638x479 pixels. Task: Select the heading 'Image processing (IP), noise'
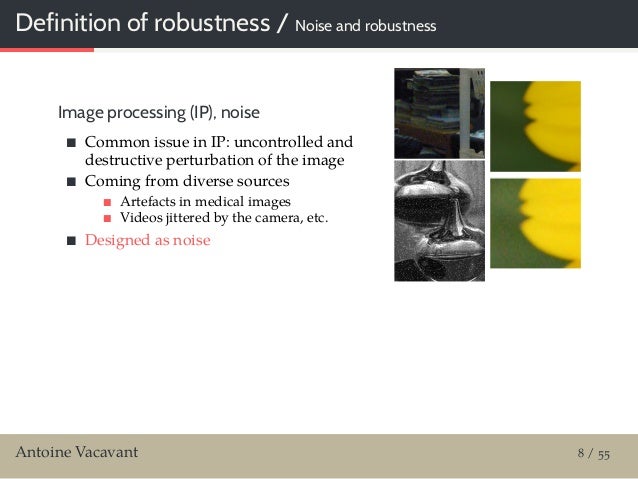(159, 112)
